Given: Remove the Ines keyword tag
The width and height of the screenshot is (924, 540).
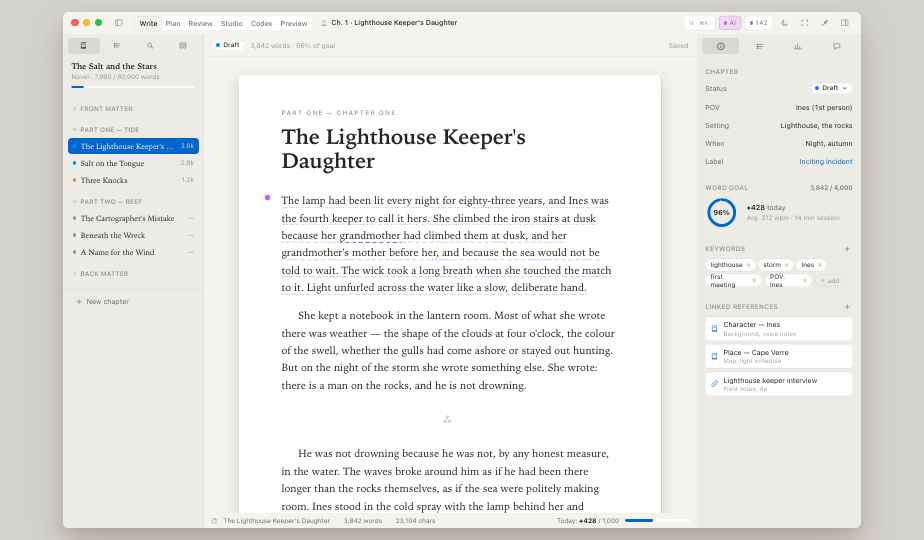Looking at the screenshot, I should point(820,265).
